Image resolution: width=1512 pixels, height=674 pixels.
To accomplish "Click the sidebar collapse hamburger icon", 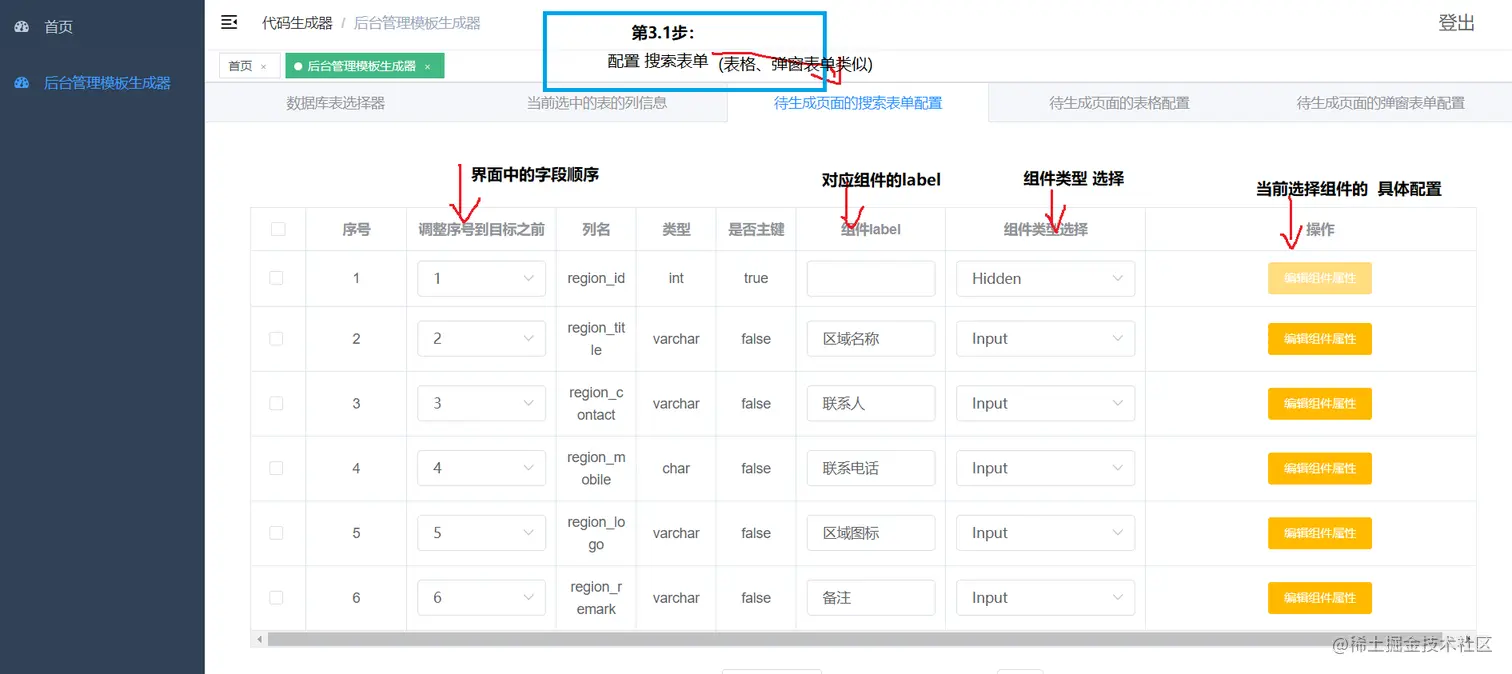I will pos(229,22).
